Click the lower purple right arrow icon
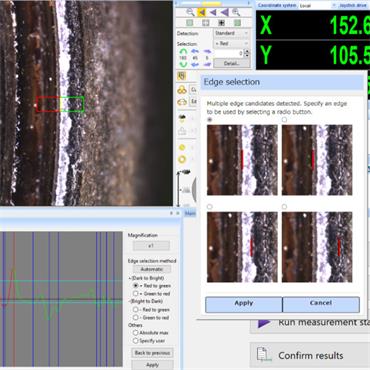The image size is (370, 370). point(207,64)
